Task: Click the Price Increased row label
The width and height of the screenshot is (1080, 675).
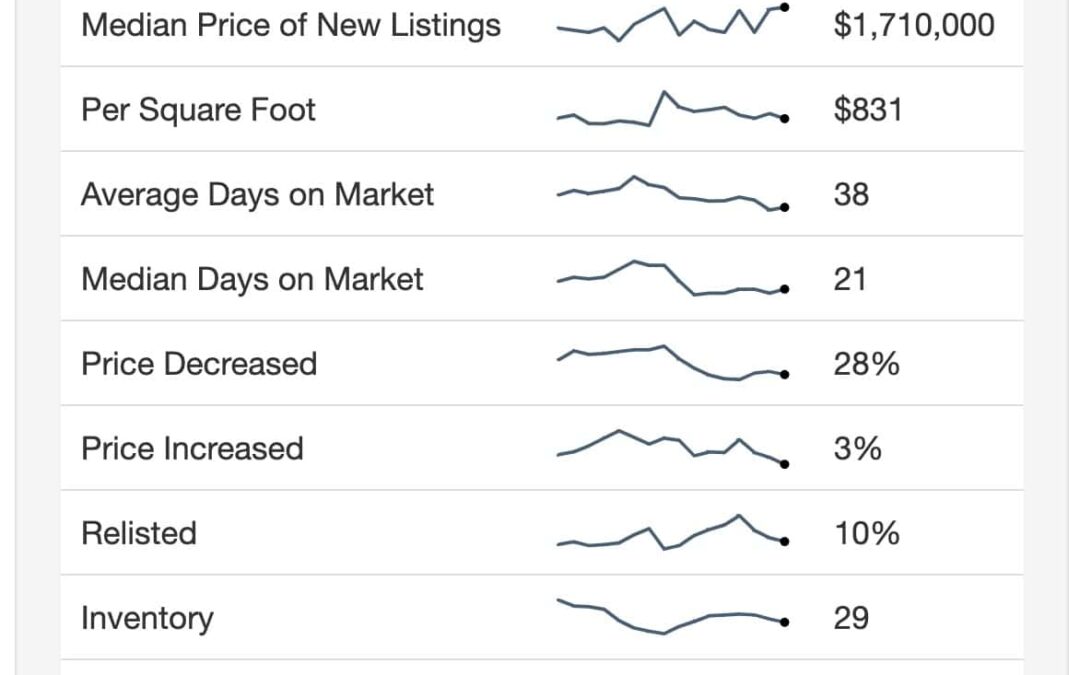Action: pos(192,448)
